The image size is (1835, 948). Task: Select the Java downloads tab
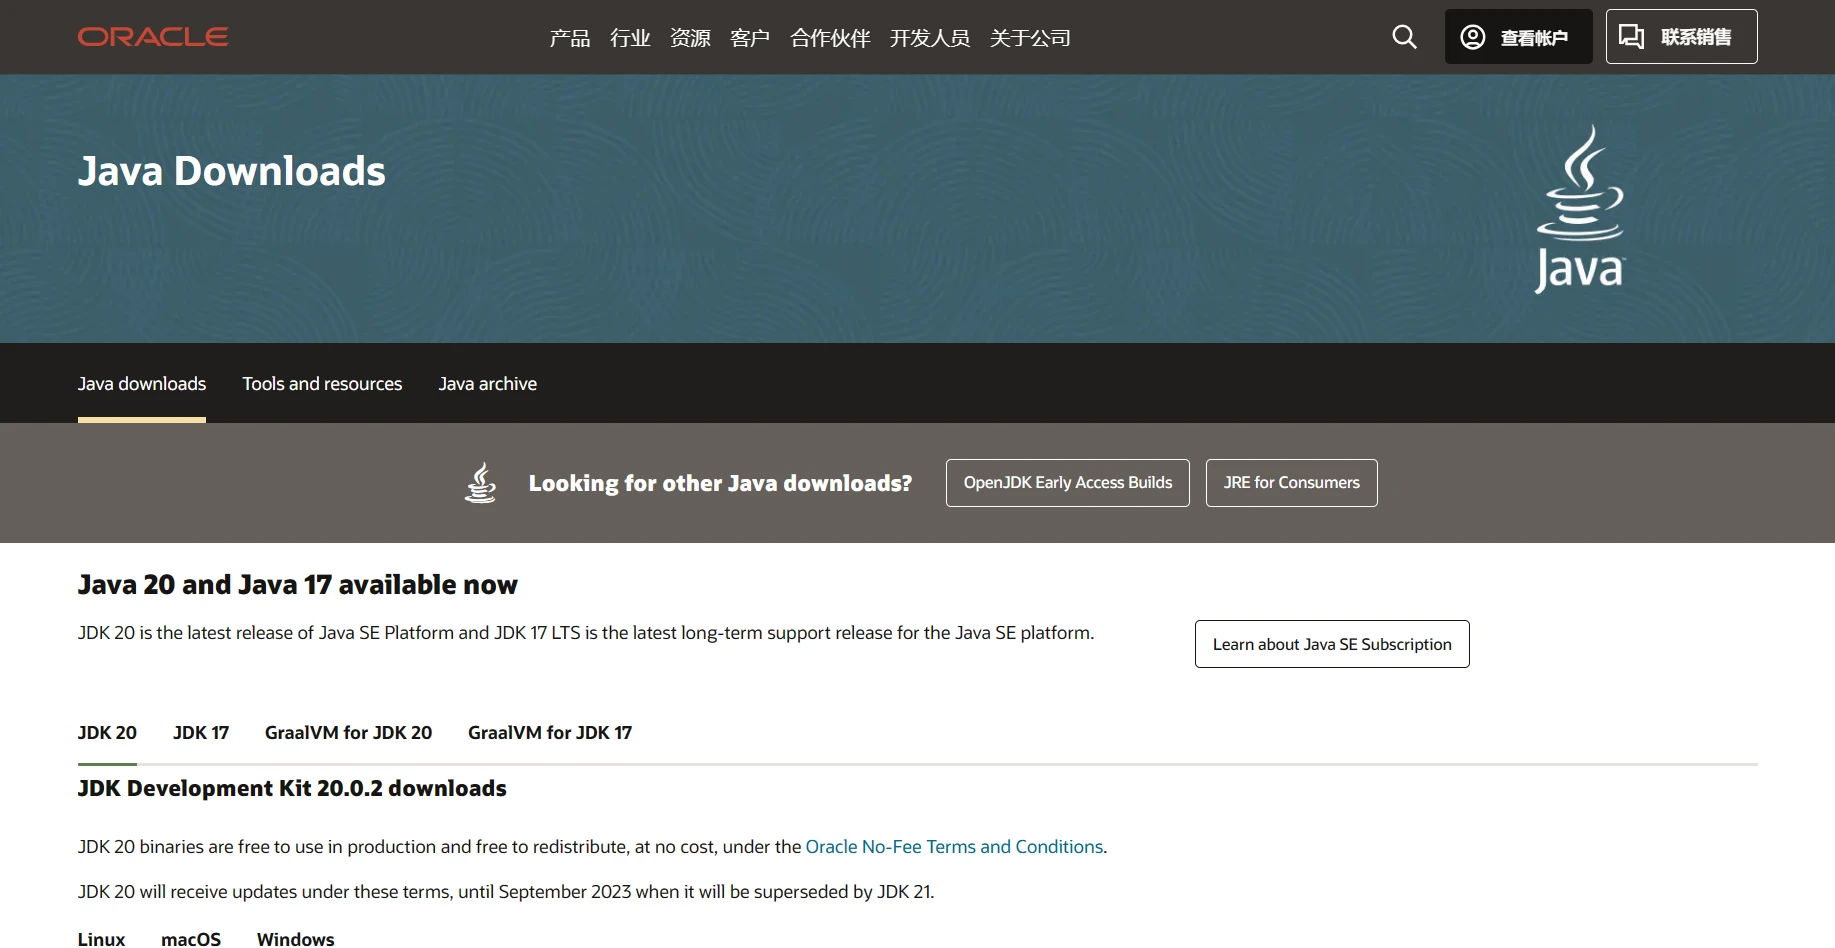tap(142, 384)
